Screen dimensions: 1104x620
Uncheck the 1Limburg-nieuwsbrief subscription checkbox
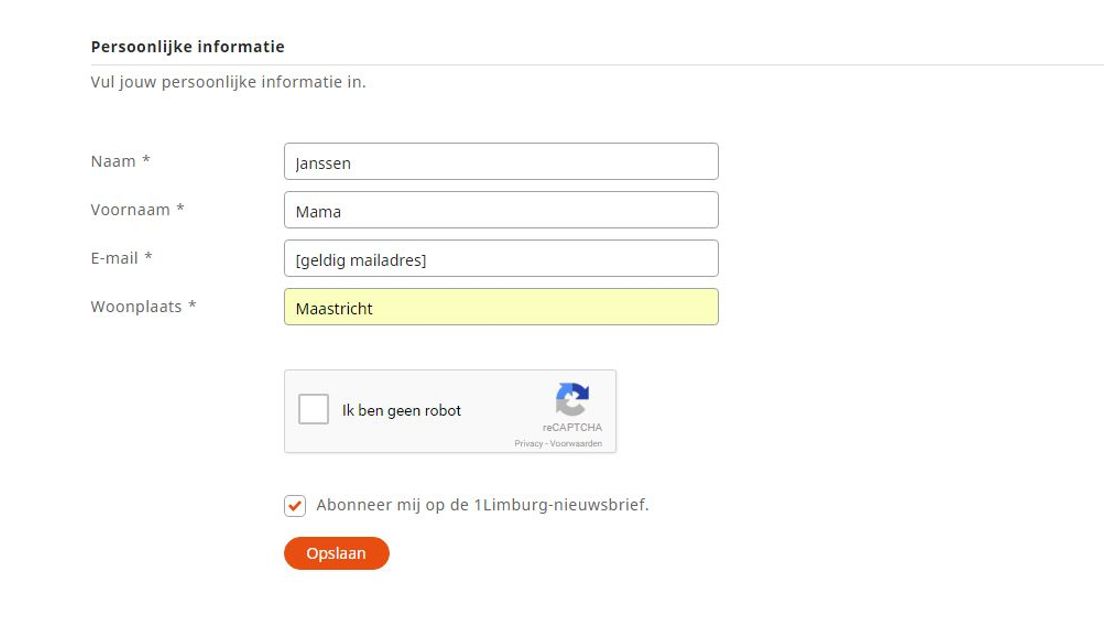coord(295,505)
